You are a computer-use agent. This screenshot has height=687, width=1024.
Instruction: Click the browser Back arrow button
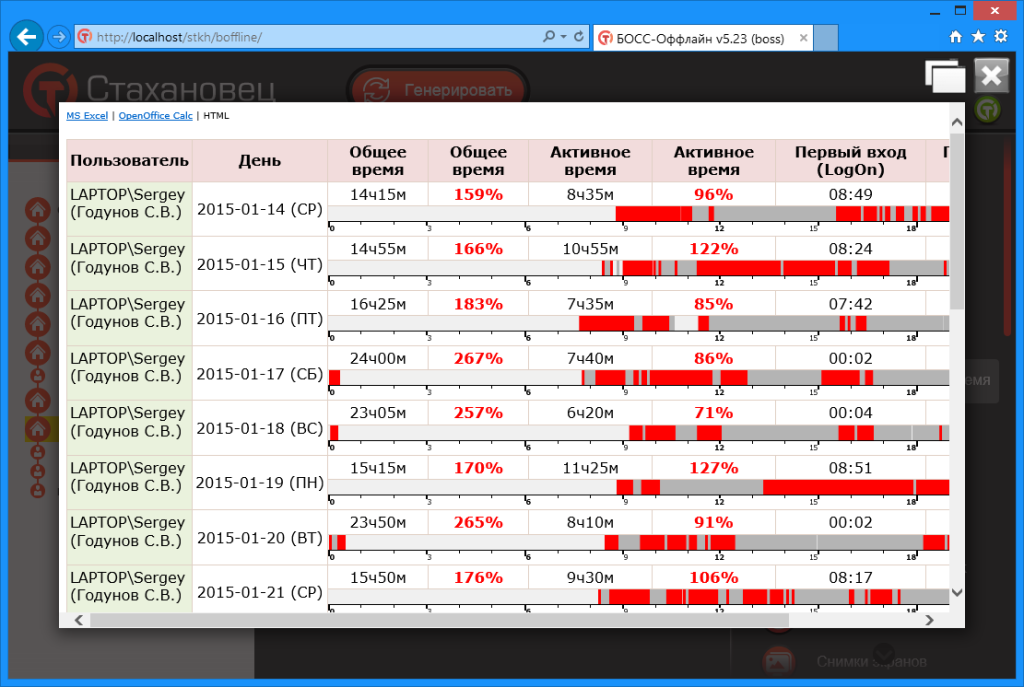click(x=26, y=37)
